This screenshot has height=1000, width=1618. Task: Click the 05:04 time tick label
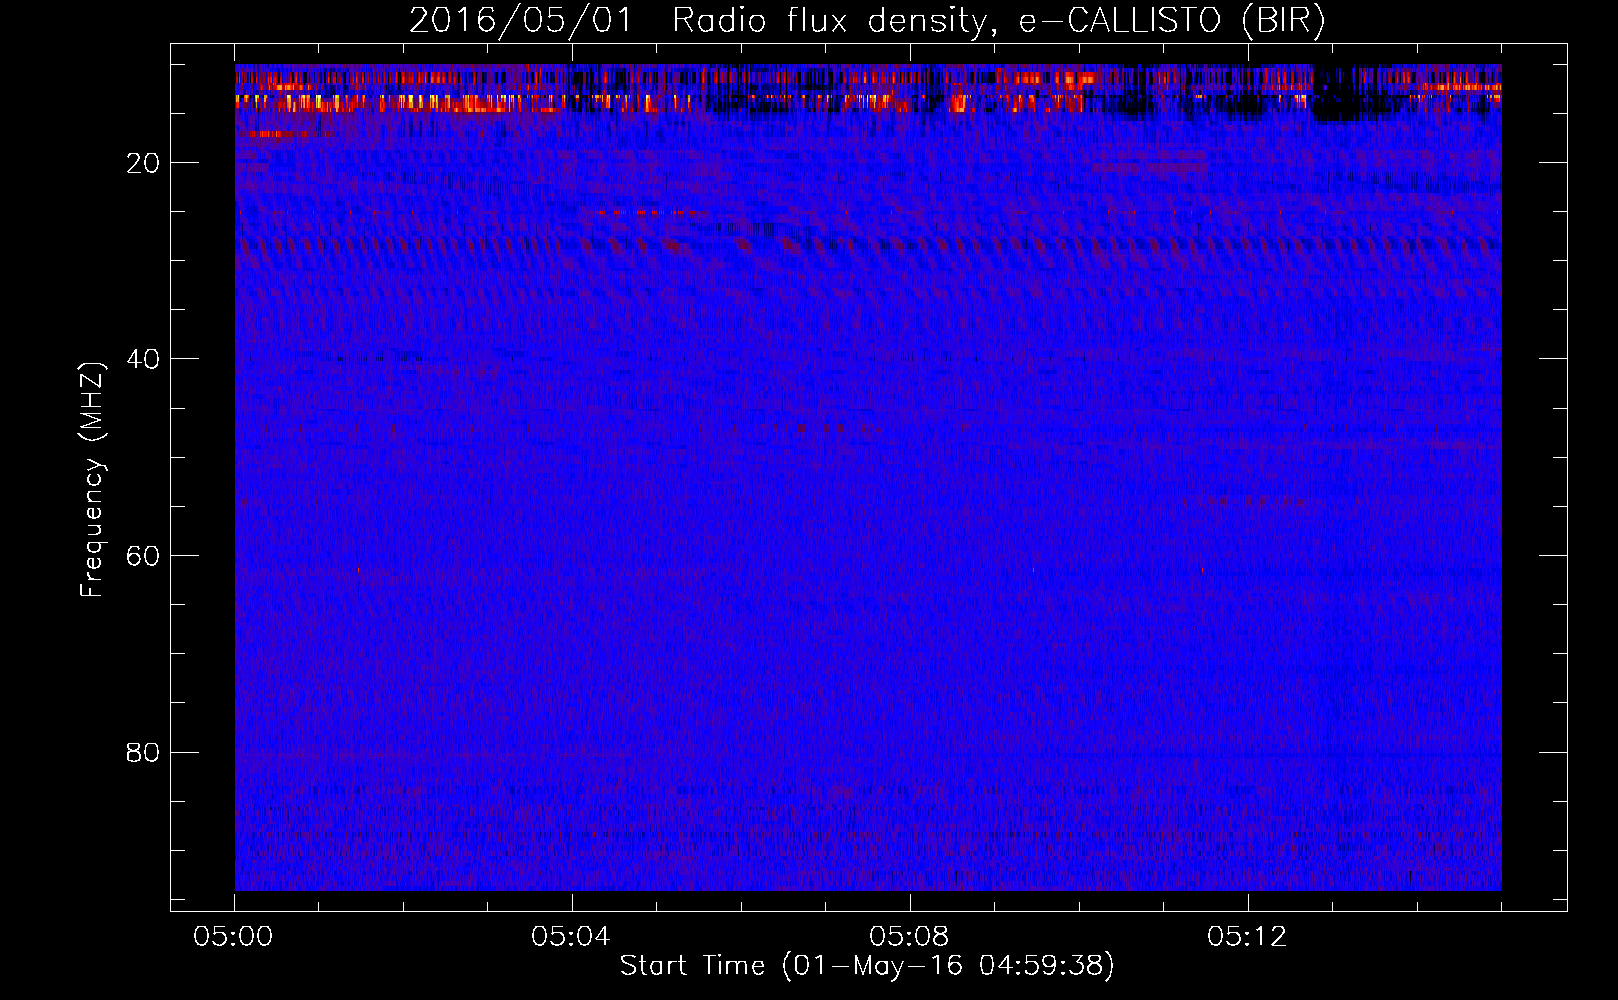tap(571, 937)
